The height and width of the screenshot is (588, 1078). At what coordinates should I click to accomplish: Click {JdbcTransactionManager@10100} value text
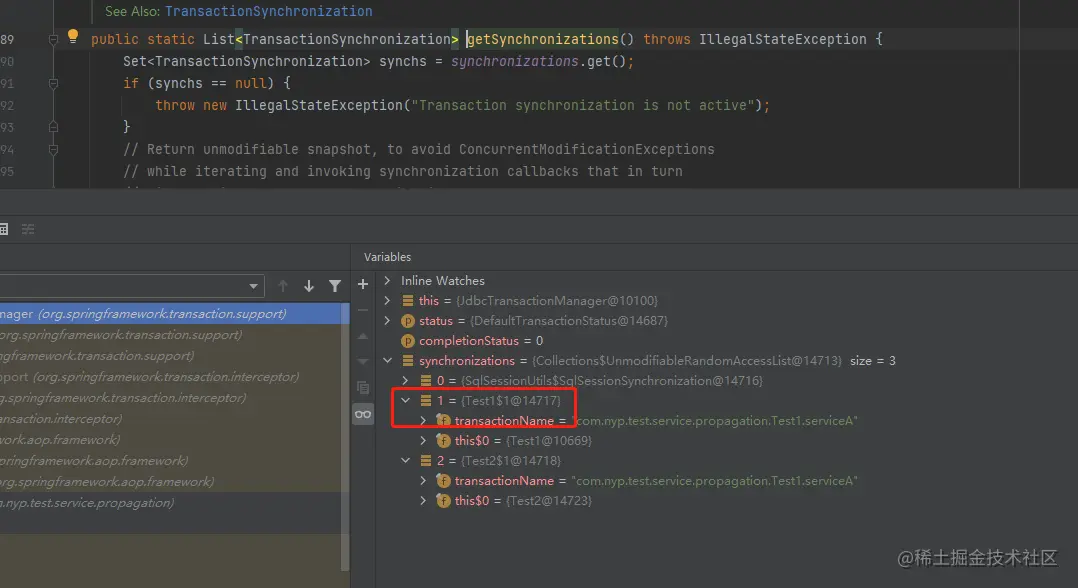[556, 301]
